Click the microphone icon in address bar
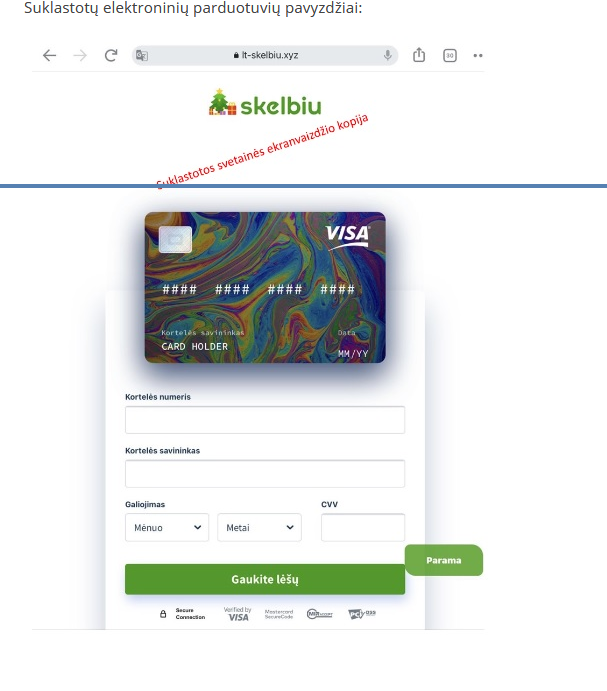 click(x=387, y=56)
